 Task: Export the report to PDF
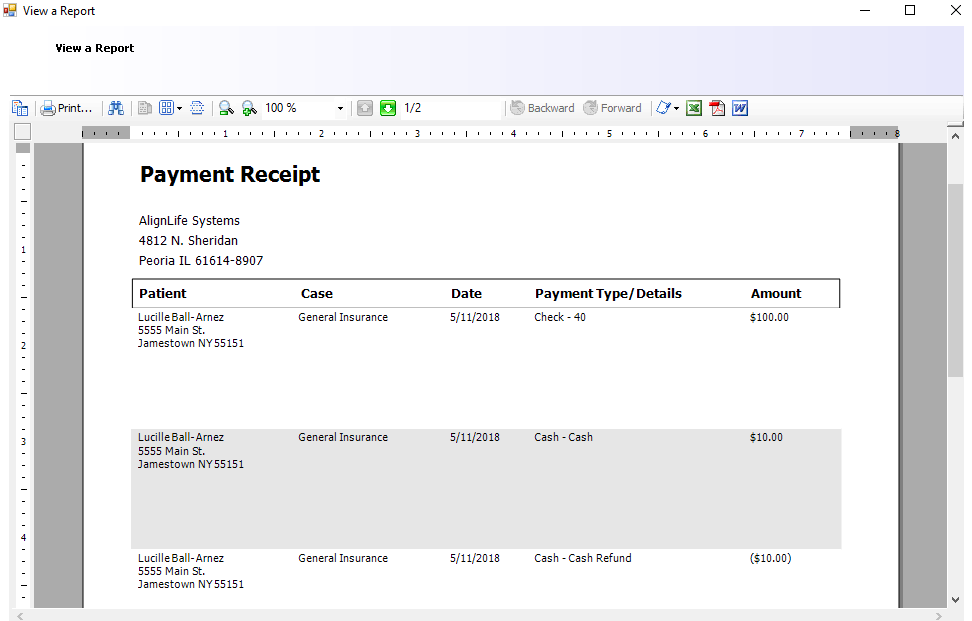(717, 108)
